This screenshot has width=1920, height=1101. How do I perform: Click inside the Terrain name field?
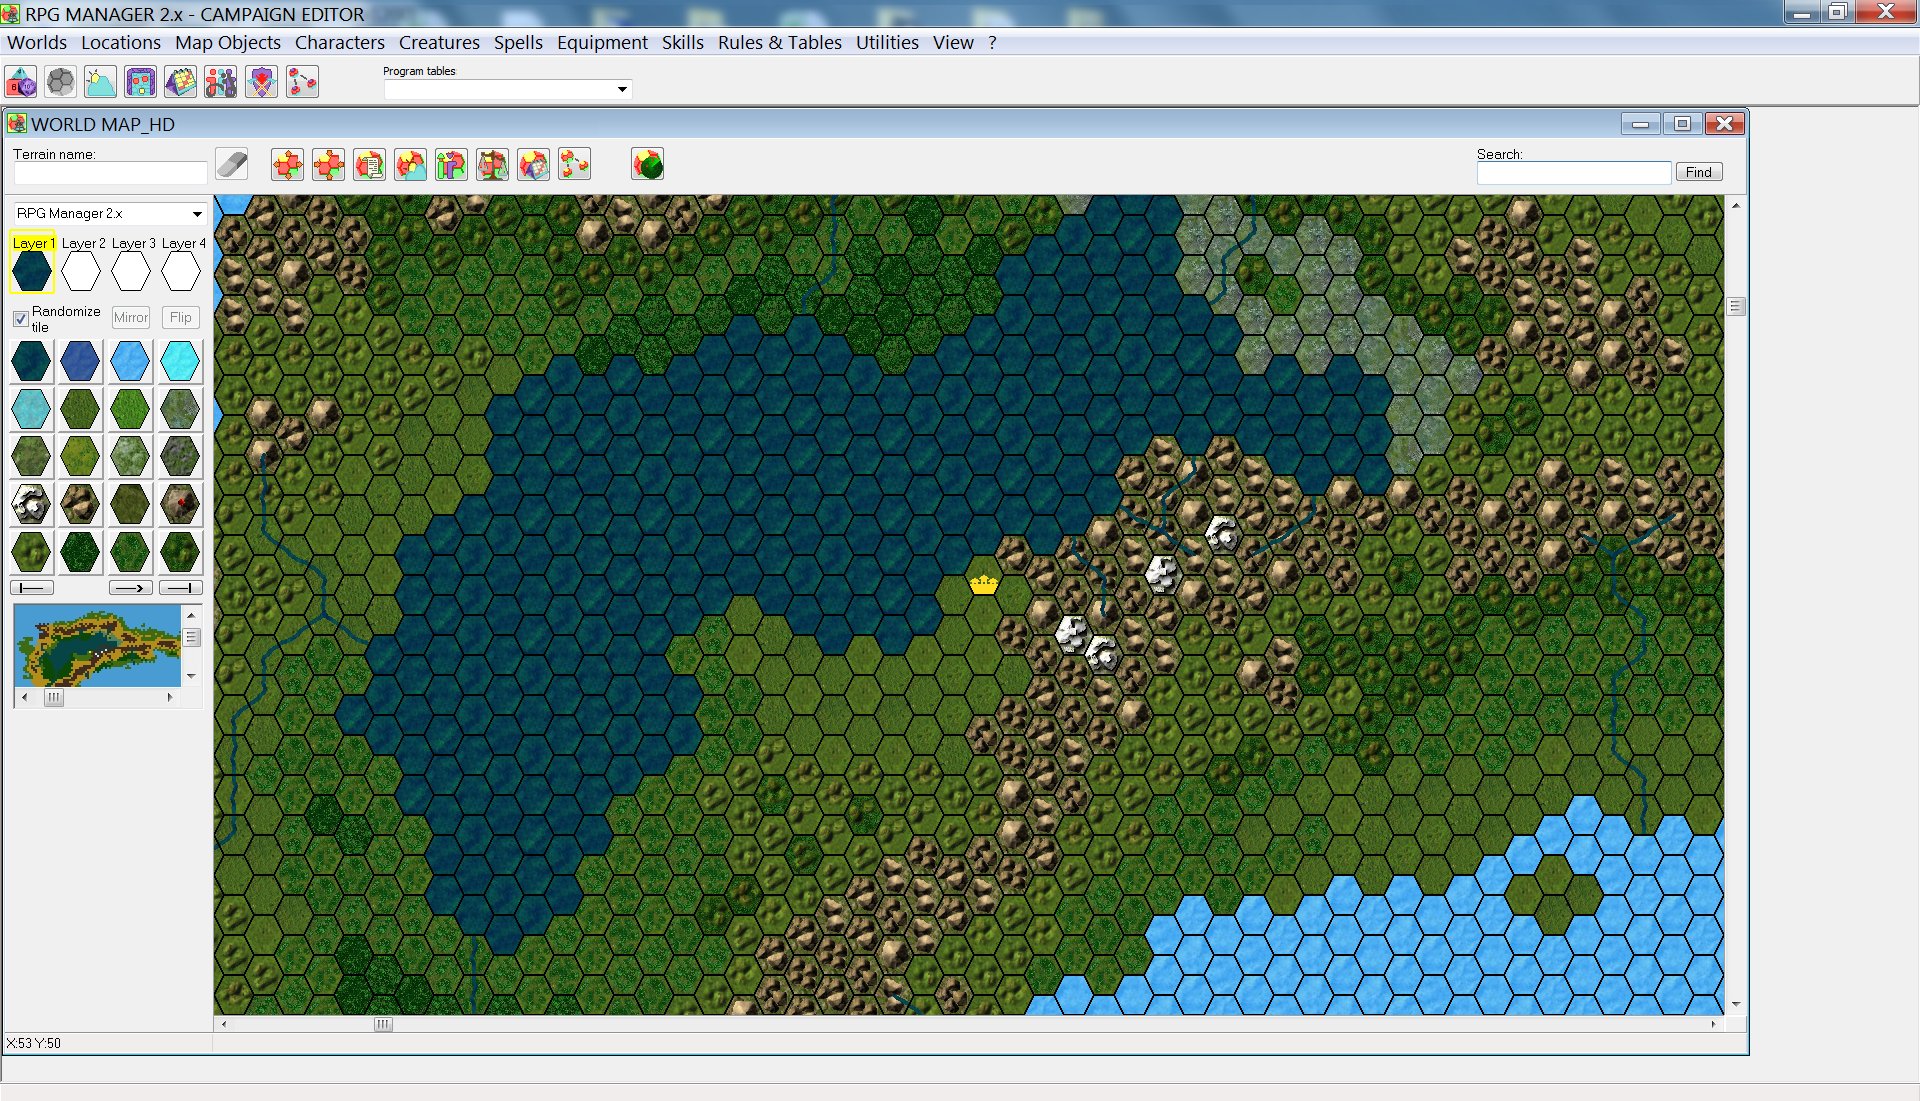[x=110, y=173]
